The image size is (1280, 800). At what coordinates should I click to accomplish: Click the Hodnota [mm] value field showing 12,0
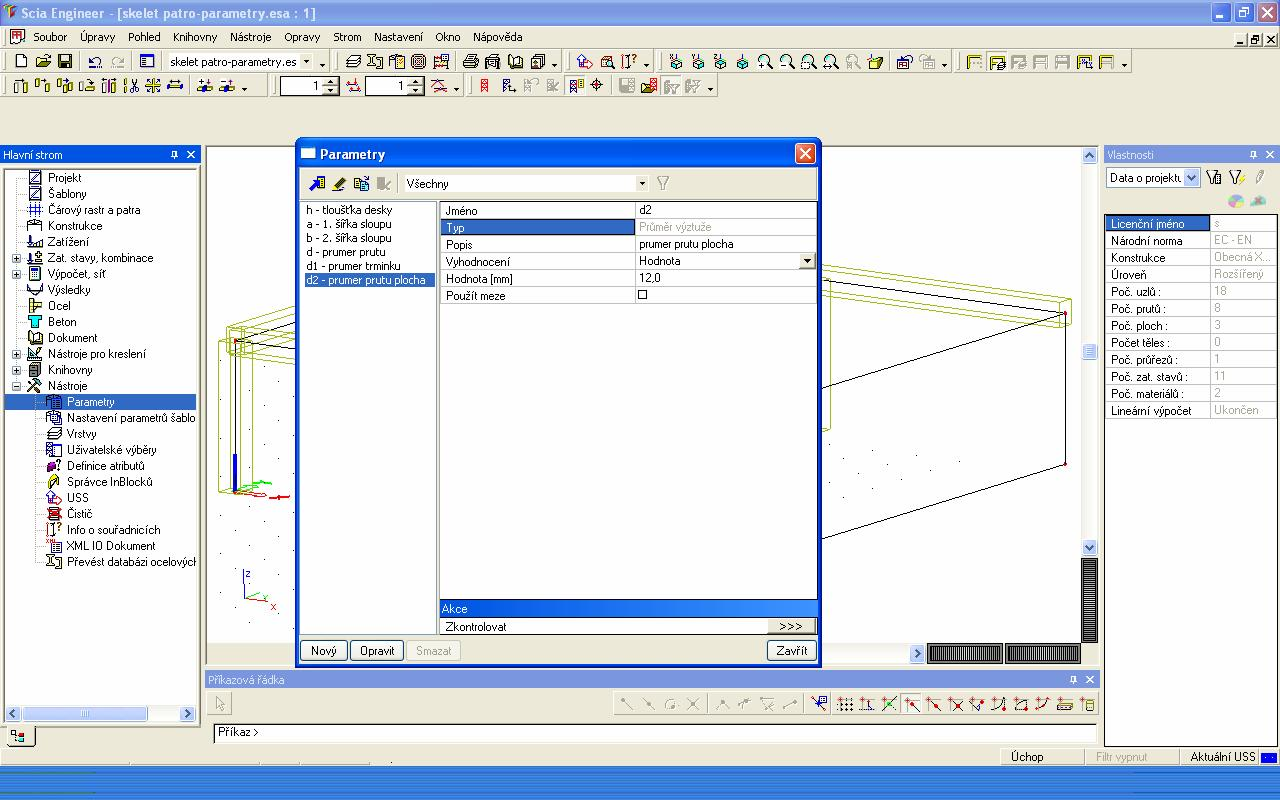pos(726,278)
